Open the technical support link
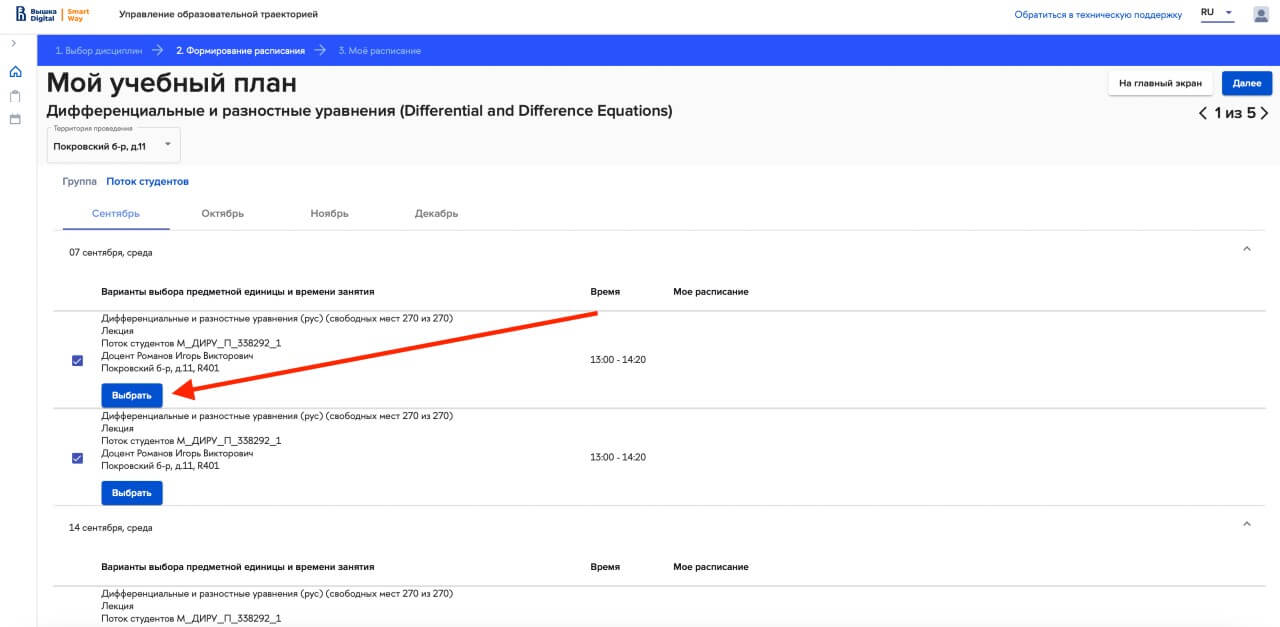This screenshot has height=627, width=1280. 1098,15
